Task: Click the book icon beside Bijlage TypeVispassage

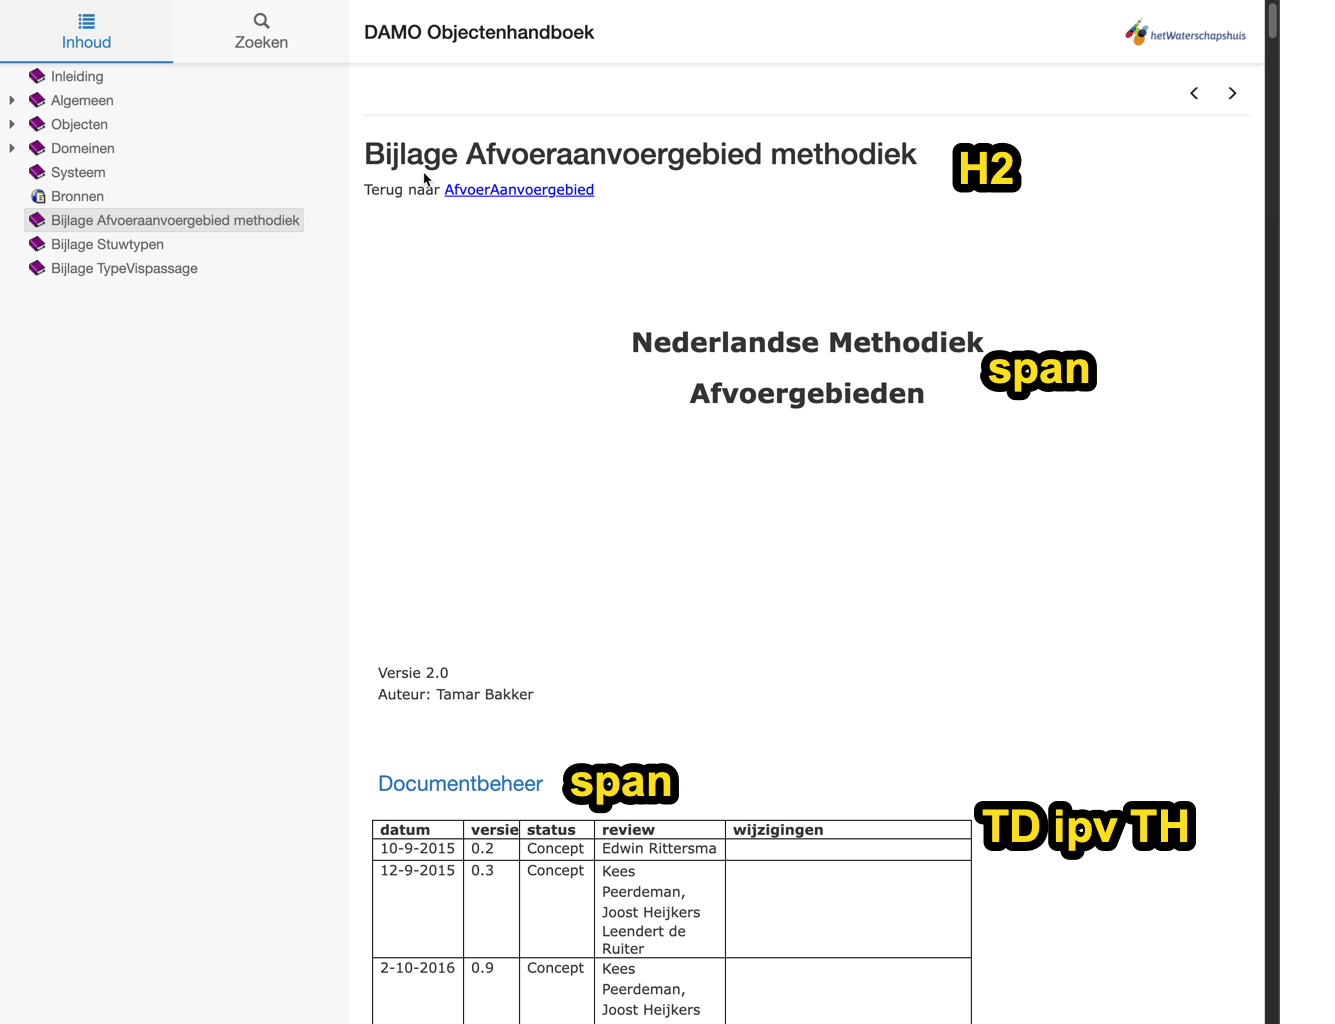Action: click(37, 268)
